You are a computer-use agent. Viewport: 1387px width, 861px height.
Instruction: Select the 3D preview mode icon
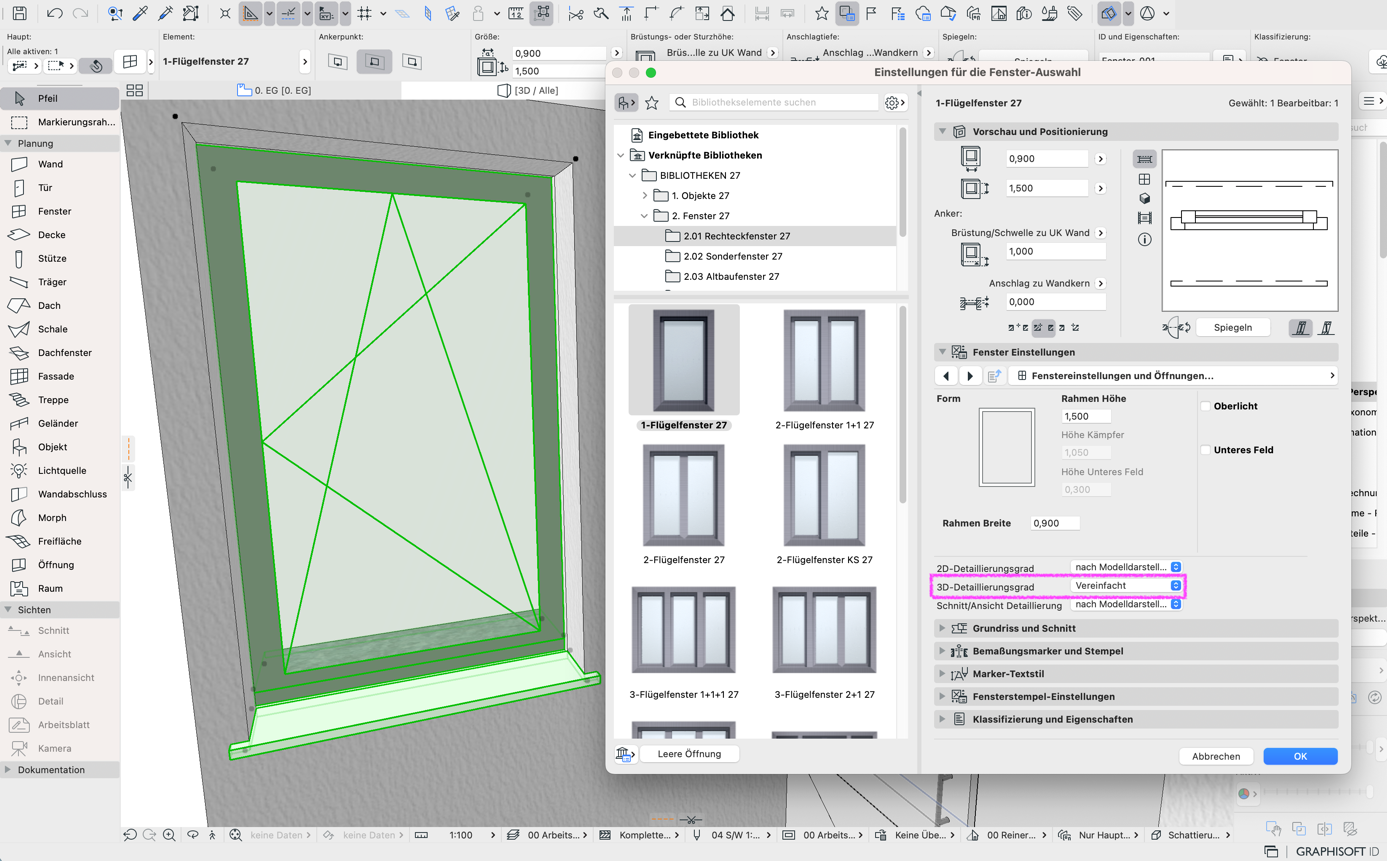[1145, 199]
